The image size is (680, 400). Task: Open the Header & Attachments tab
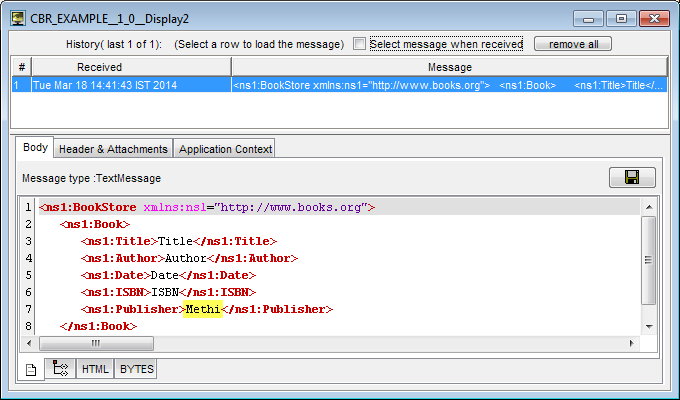point(113,149)
